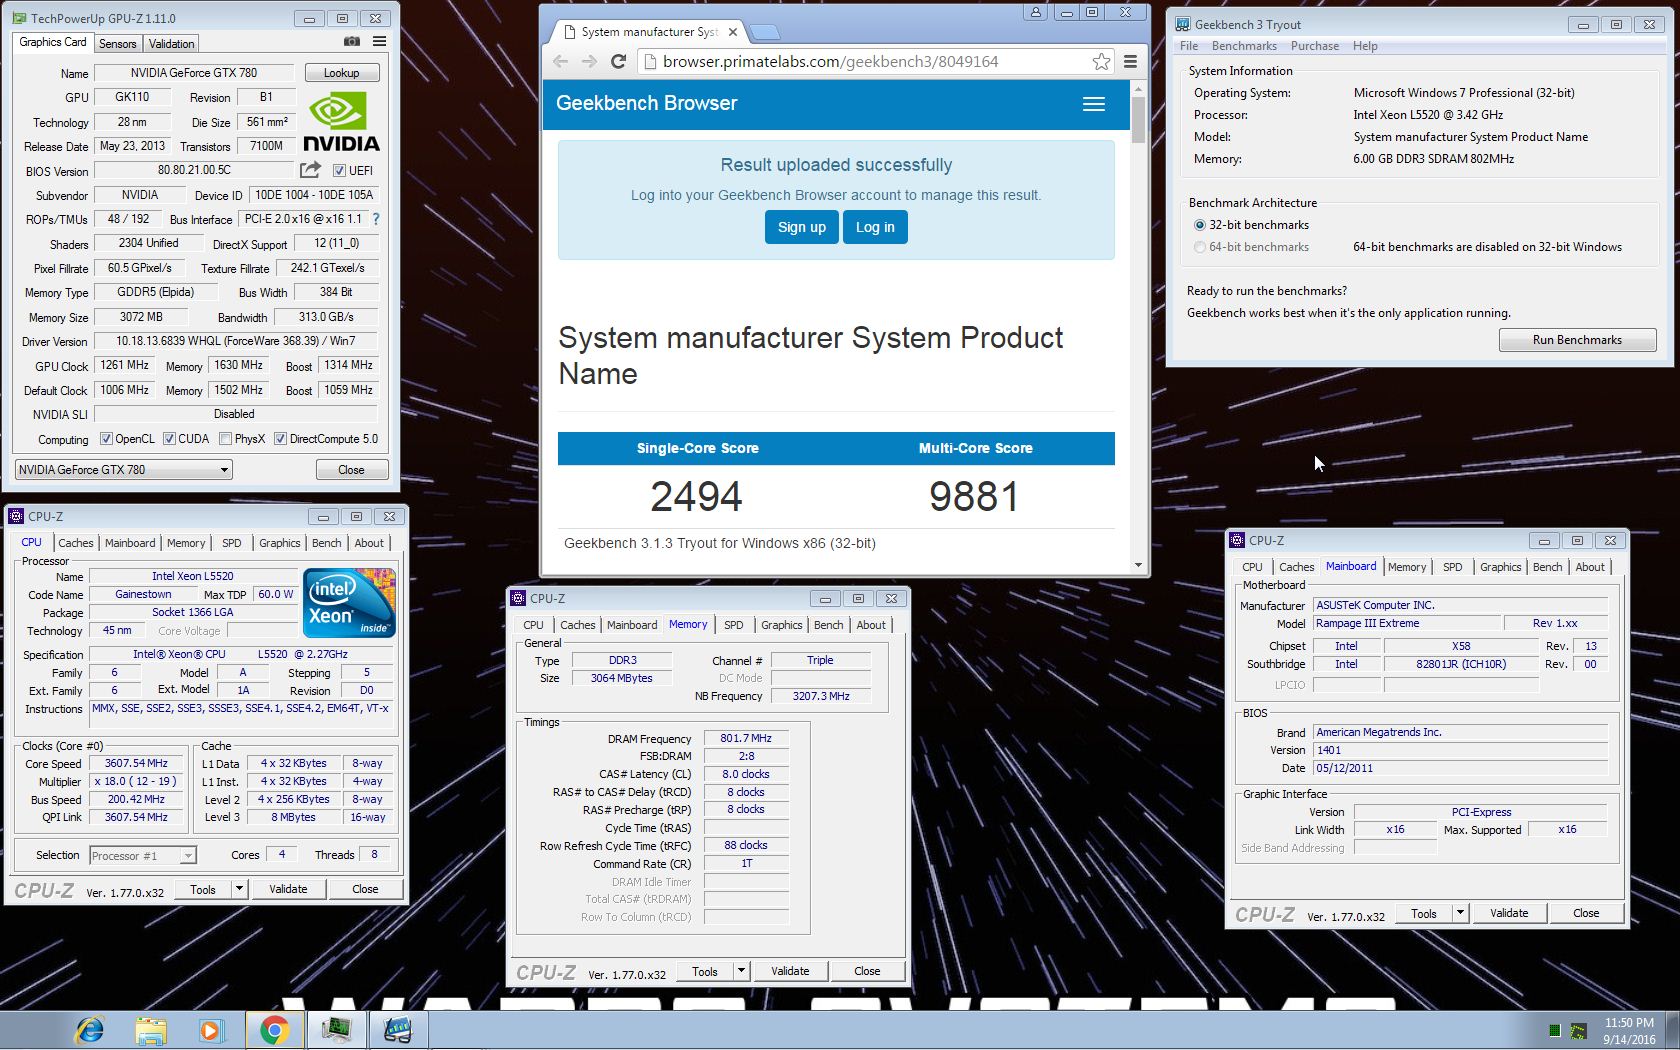
Task: Select the 64-bit benchmarks radio button
Action: click(x=1200, y=247)
